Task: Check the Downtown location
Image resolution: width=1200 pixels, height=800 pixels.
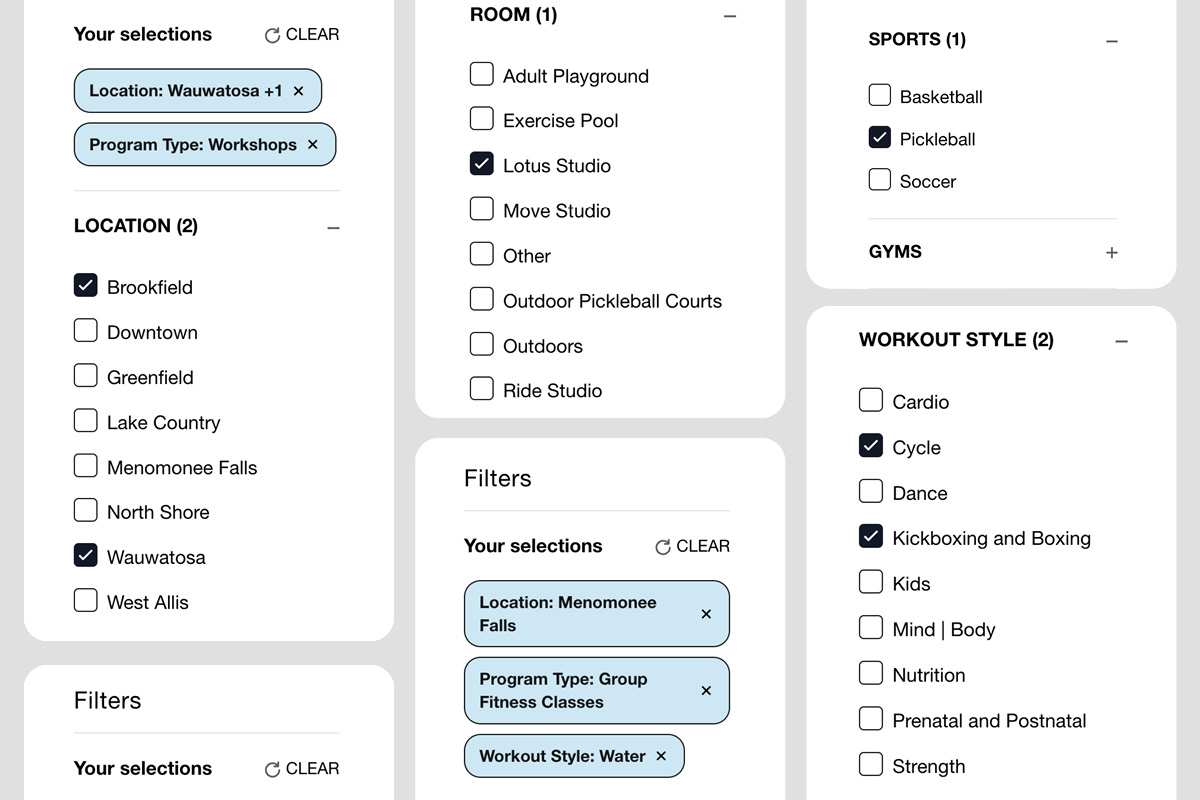Action: 86,331
